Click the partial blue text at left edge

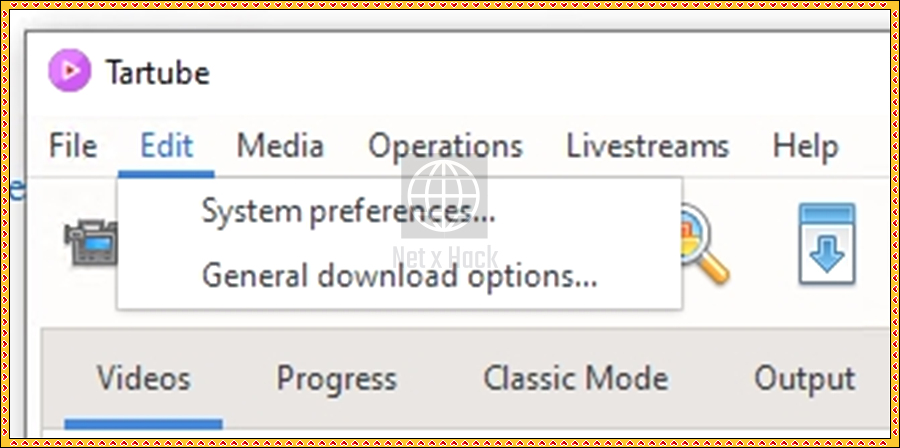point(17,190)
